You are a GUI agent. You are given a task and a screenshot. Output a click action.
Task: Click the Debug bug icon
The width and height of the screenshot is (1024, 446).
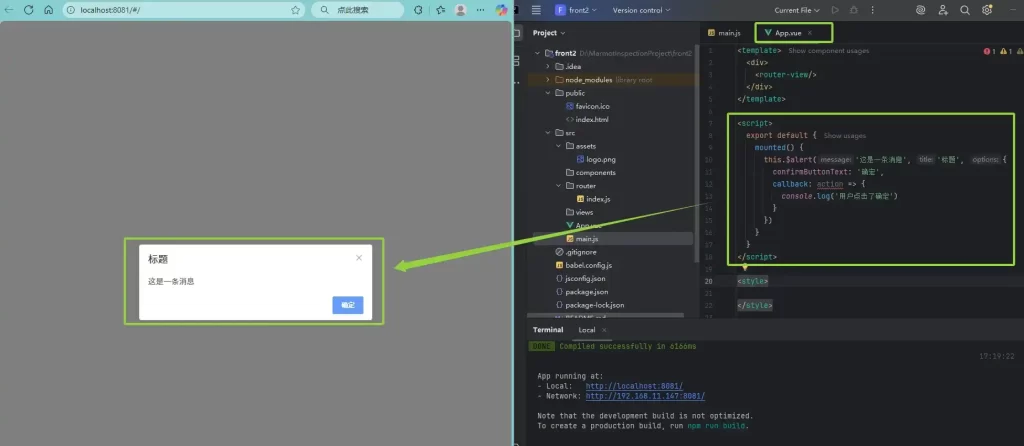[853, 10]
